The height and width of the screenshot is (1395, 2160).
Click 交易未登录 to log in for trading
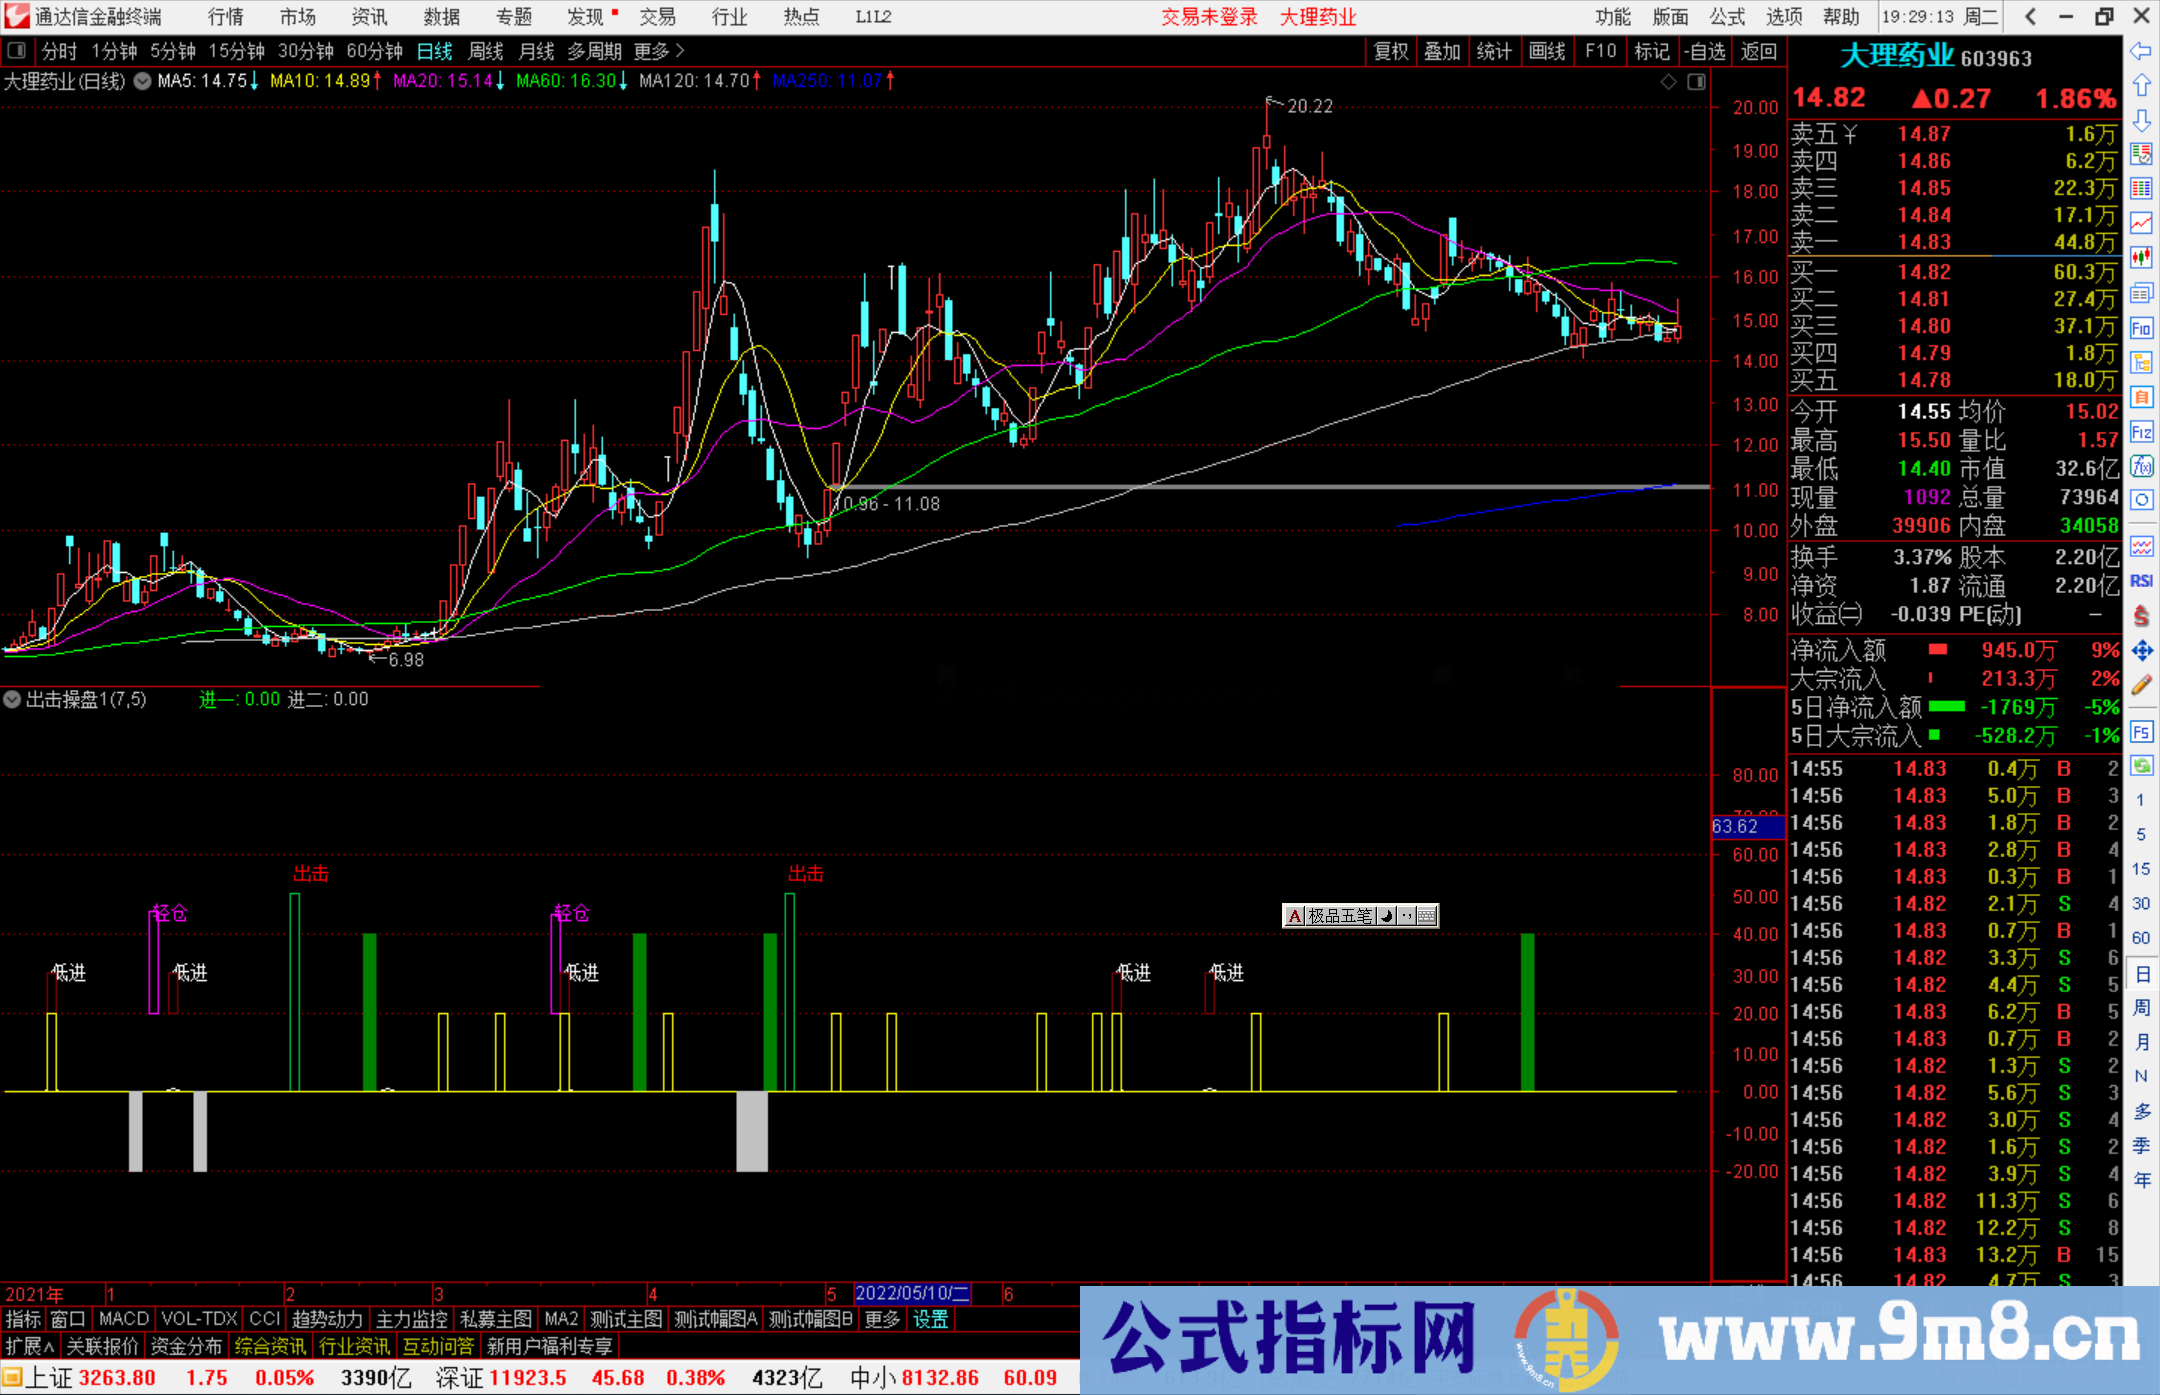[1209, 17]
